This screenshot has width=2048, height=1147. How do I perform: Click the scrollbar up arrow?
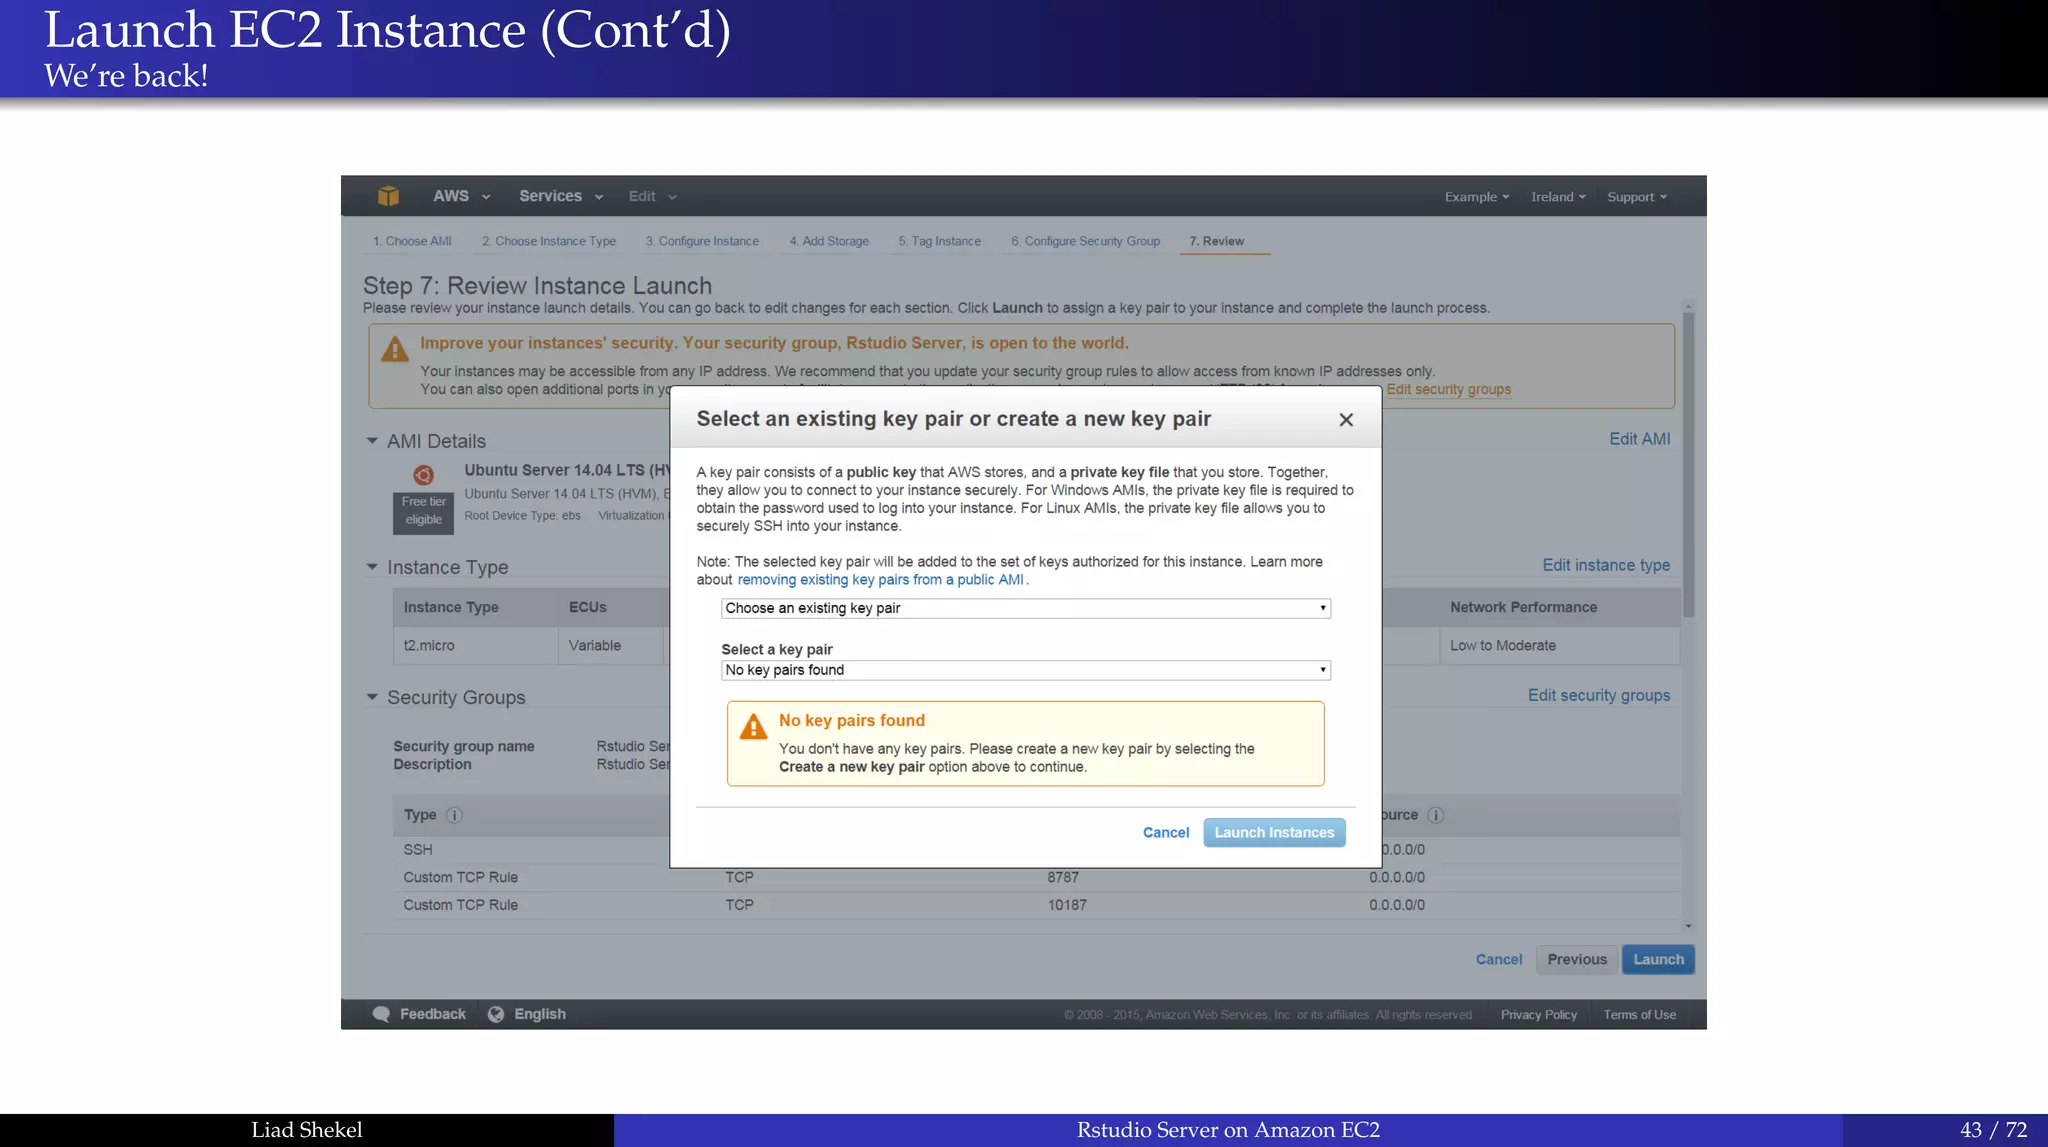point(1688,306)
